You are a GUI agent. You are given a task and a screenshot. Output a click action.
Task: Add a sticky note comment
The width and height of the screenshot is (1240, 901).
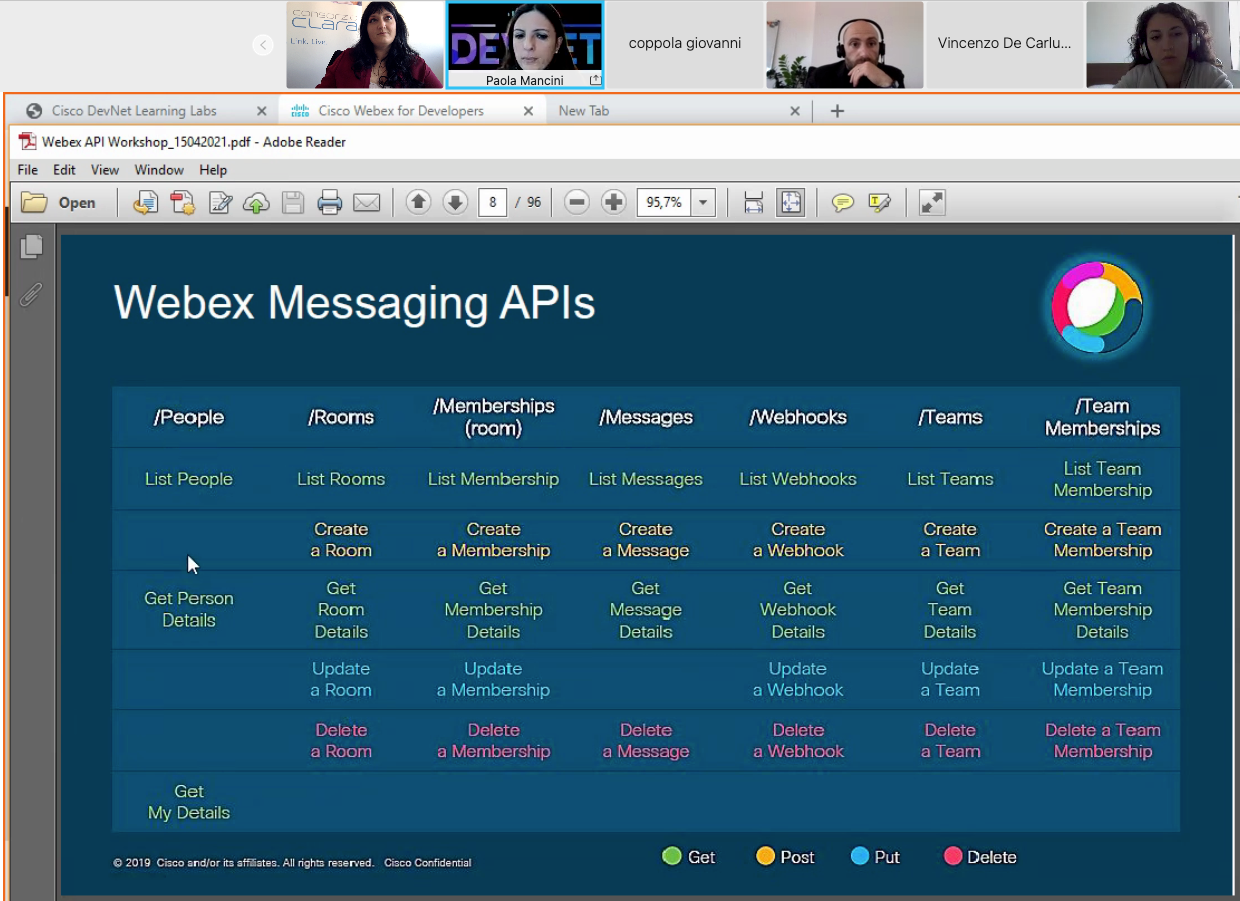tap(843, 203)
